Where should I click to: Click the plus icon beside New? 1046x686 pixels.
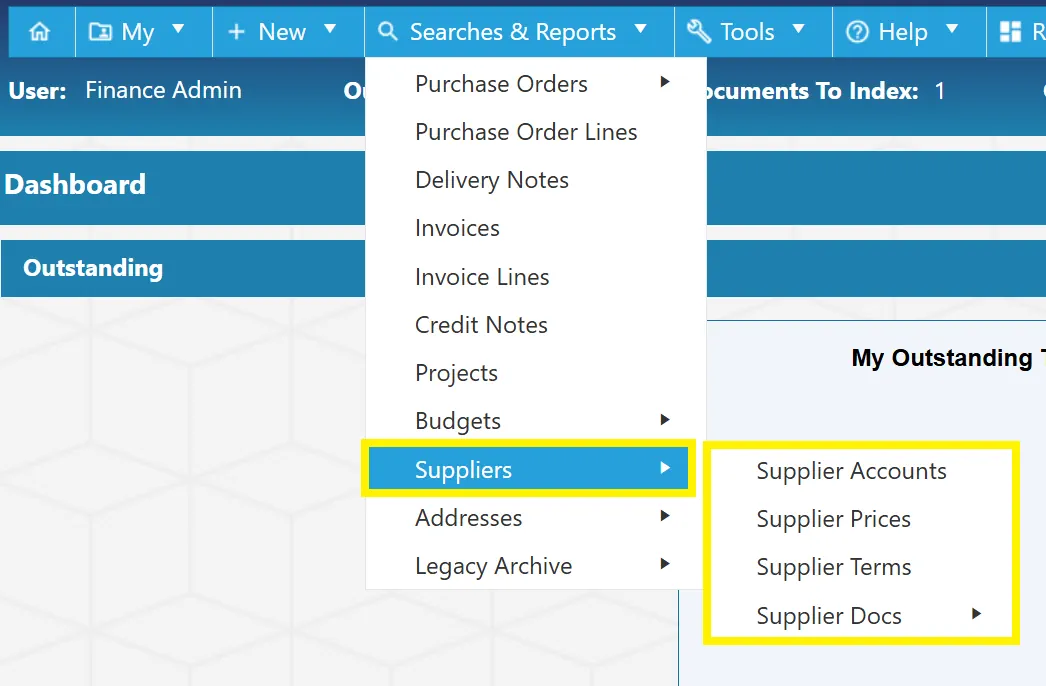[236, 31]
